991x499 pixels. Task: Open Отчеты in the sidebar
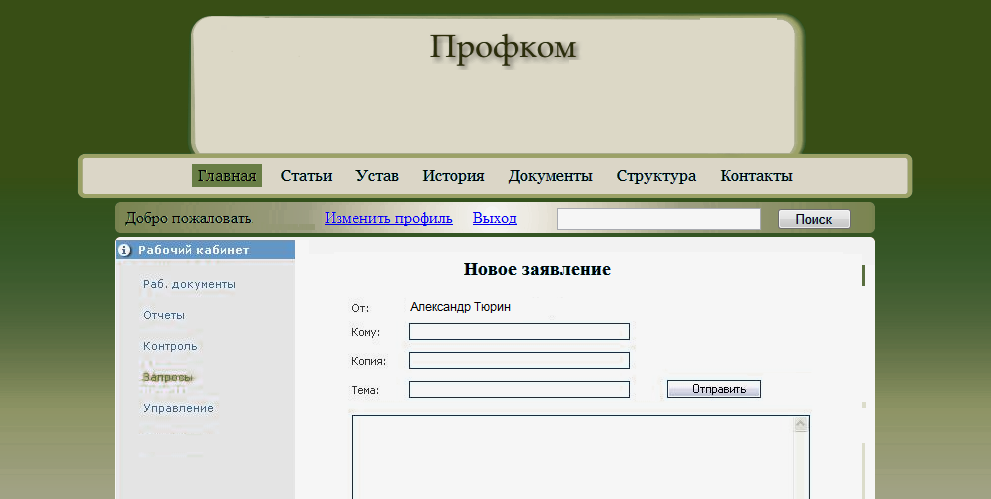pyautogui.click(x=164, y=315)
